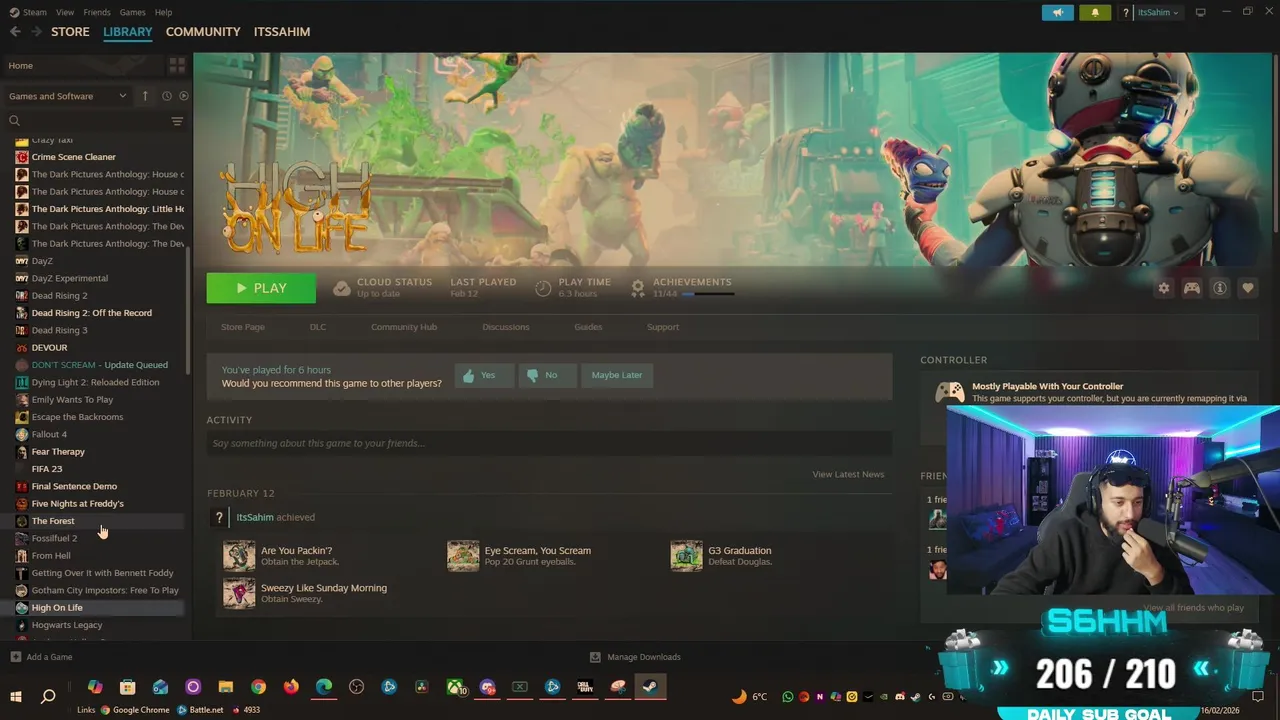The width and height of the screenshot is (1280, 720).
Task: Open Windows Start menu
Action: pos(15,696)
